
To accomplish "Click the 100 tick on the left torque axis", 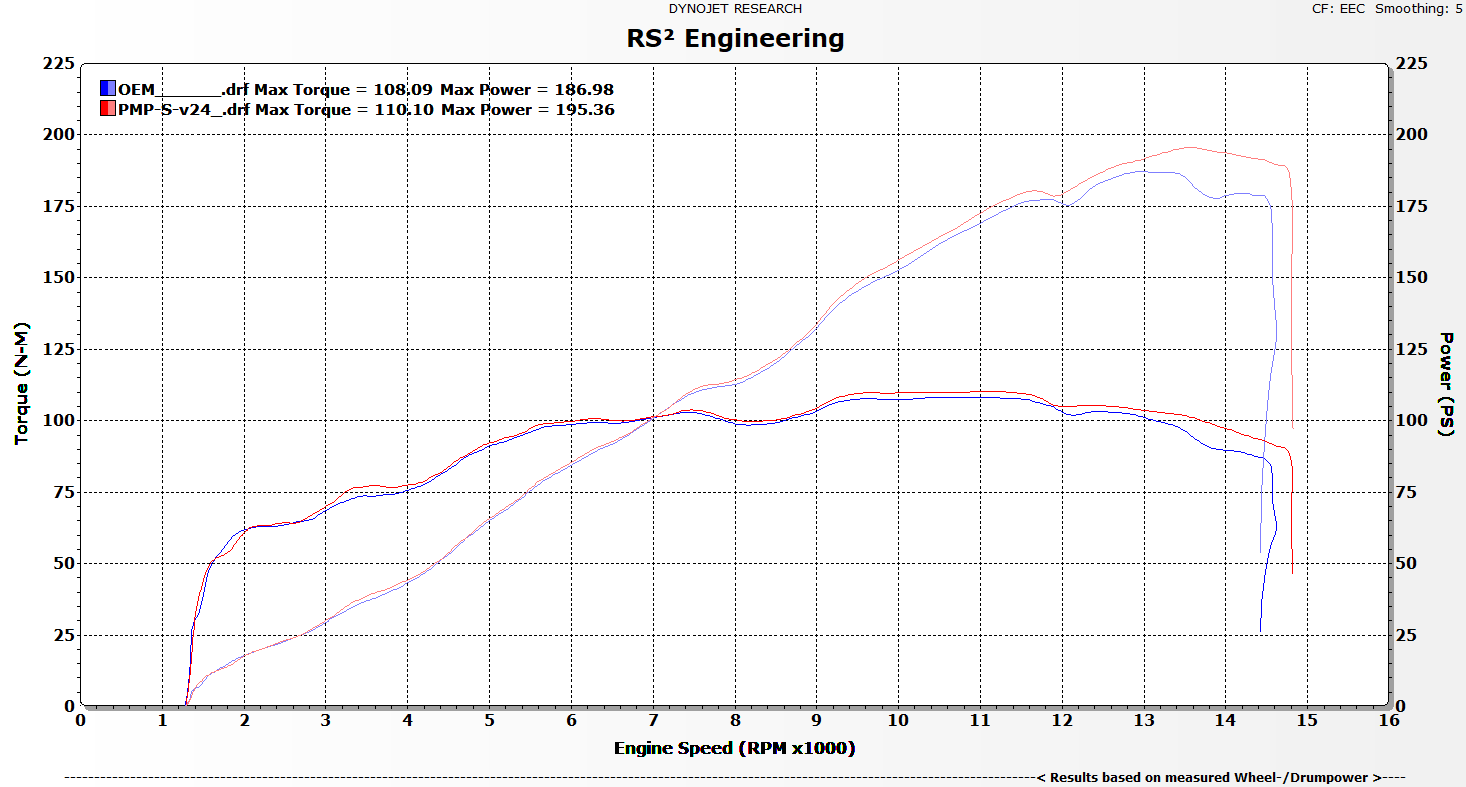I will (59, 420).
